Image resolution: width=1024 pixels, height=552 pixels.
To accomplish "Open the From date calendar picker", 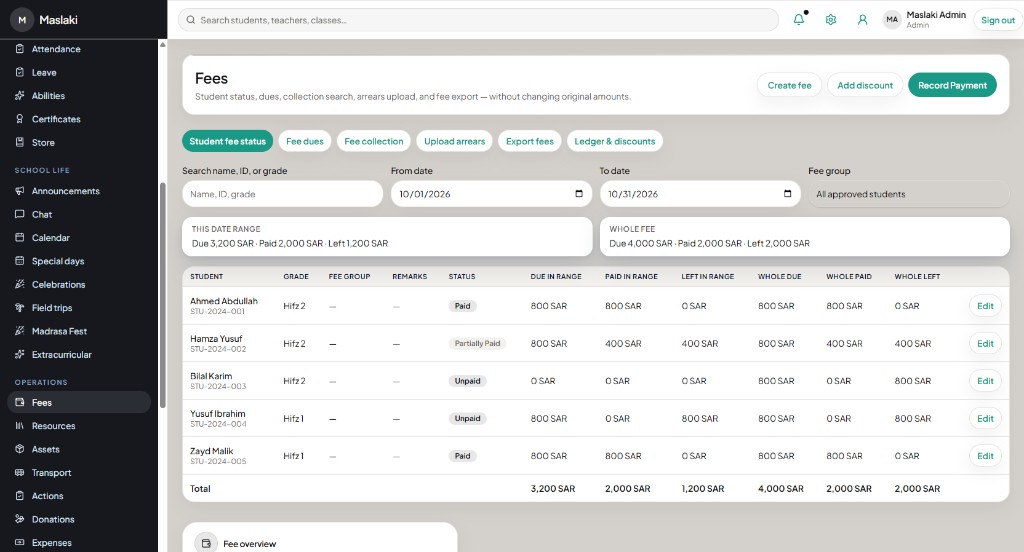I will (x=579, y=193).
